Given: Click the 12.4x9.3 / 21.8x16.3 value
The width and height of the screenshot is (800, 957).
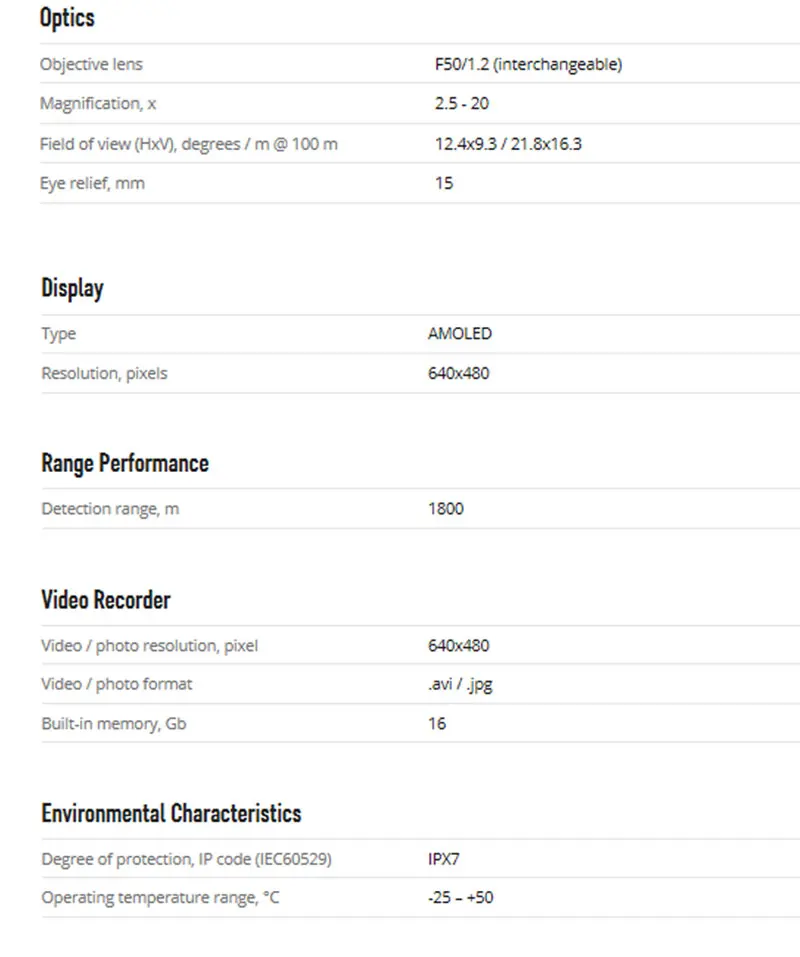Looking at the screenshot, I should [x=507, y=144].
